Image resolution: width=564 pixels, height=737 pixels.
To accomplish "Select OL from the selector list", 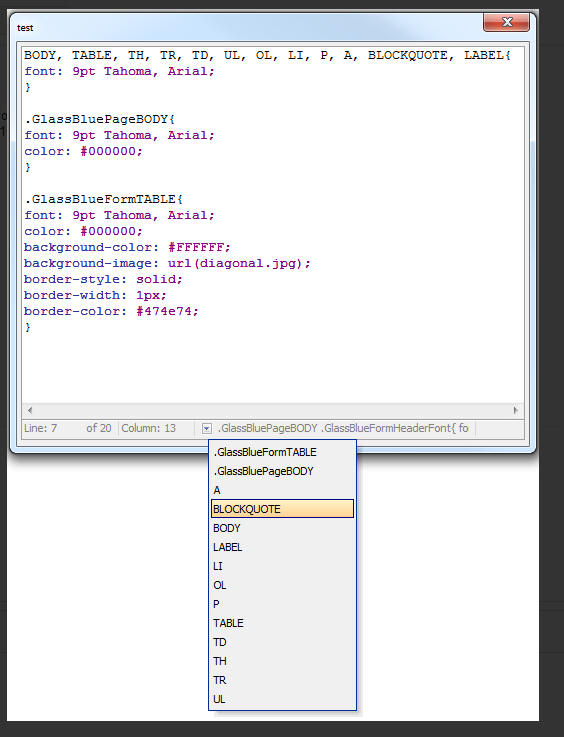I will (x=282, y=585).
